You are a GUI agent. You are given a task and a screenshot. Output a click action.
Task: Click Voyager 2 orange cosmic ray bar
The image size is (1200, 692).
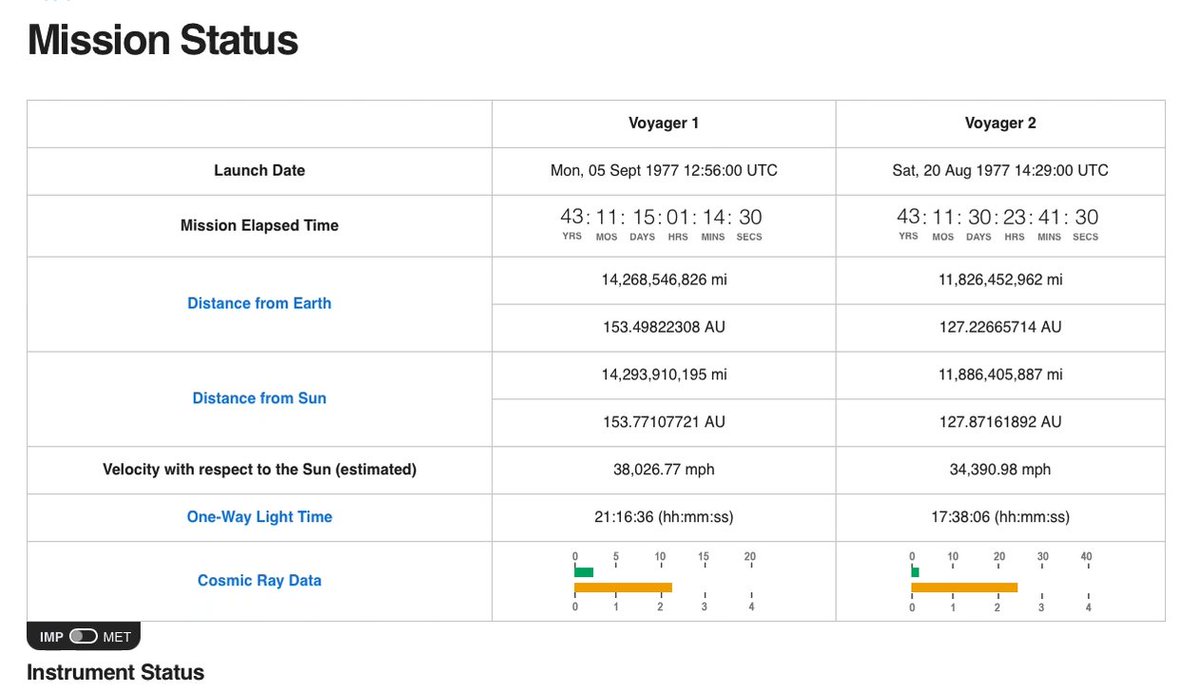pos(964,588)
